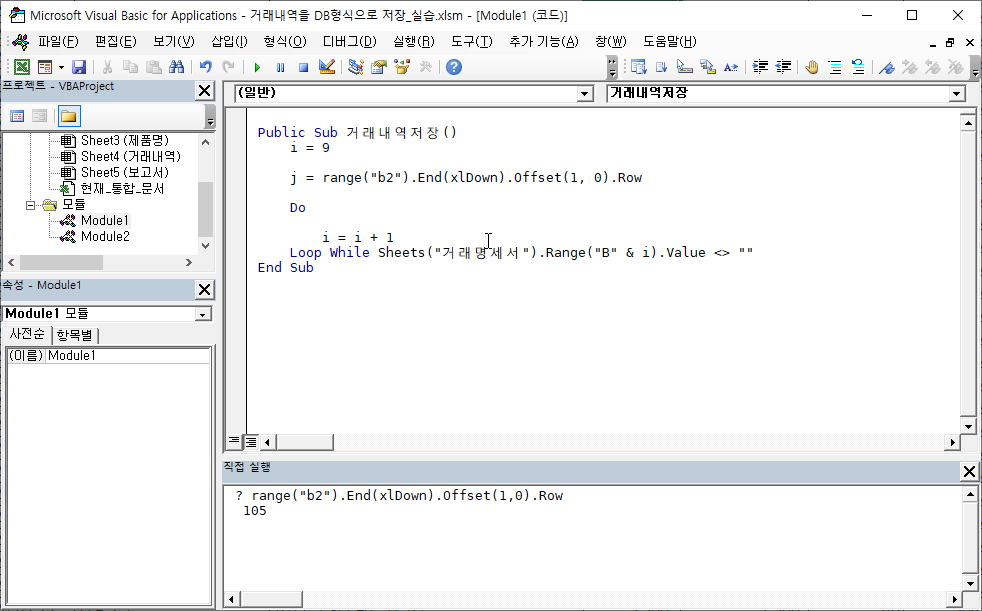This screenshot has height=611, width=982.
Task: Switch to Full Module View at the code window bottom
Action: [251, 442]
